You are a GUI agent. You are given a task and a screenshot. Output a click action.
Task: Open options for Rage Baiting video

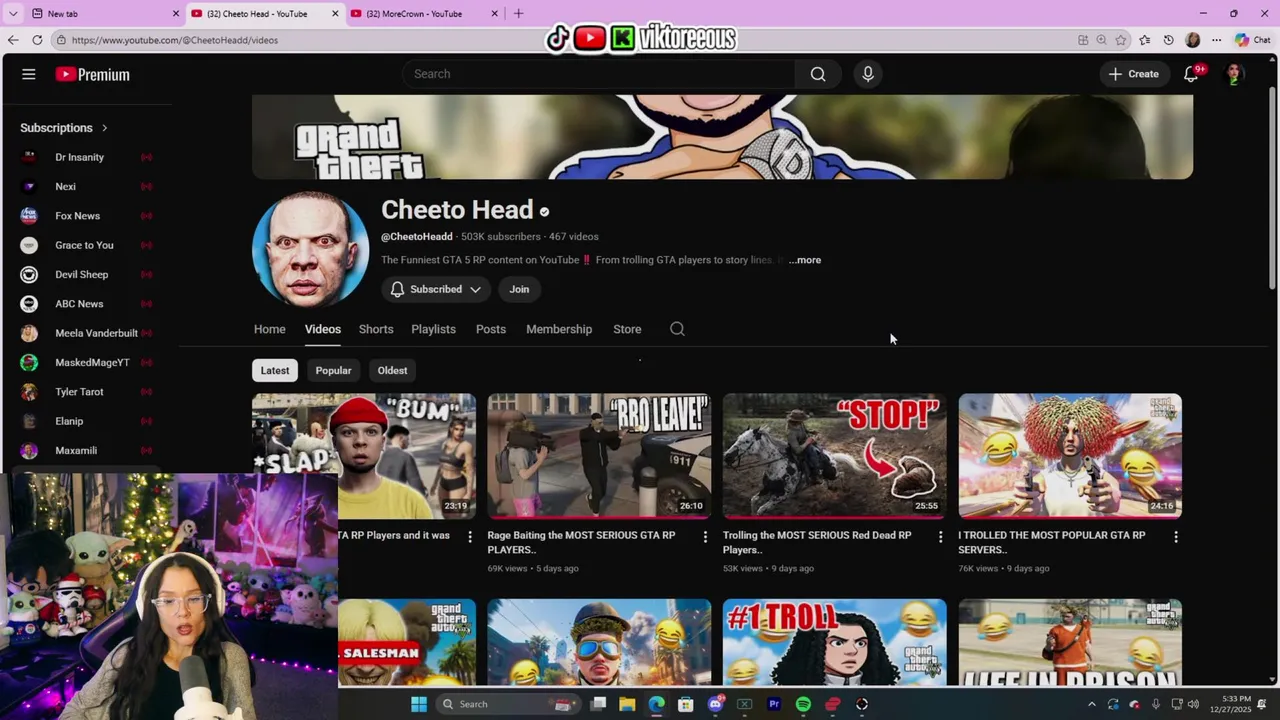pyautogui.click(x=705, y=537)
